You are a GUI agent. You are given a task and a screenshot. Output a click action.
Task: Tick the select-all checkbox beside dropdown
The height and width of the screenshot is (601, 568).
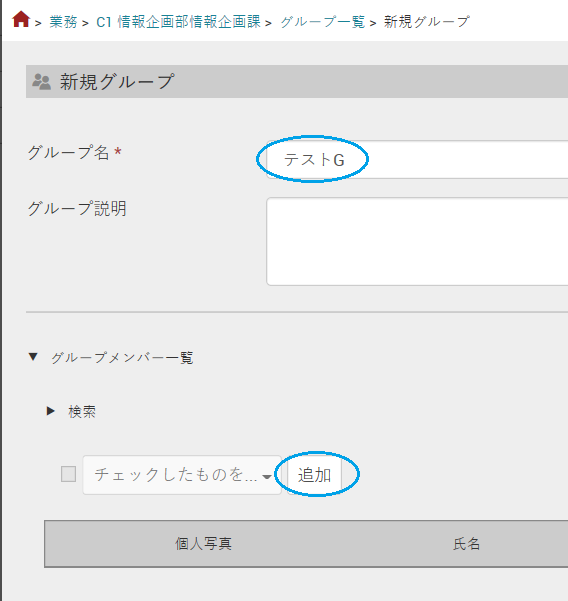pyautogui.click(x=69, y=474)
